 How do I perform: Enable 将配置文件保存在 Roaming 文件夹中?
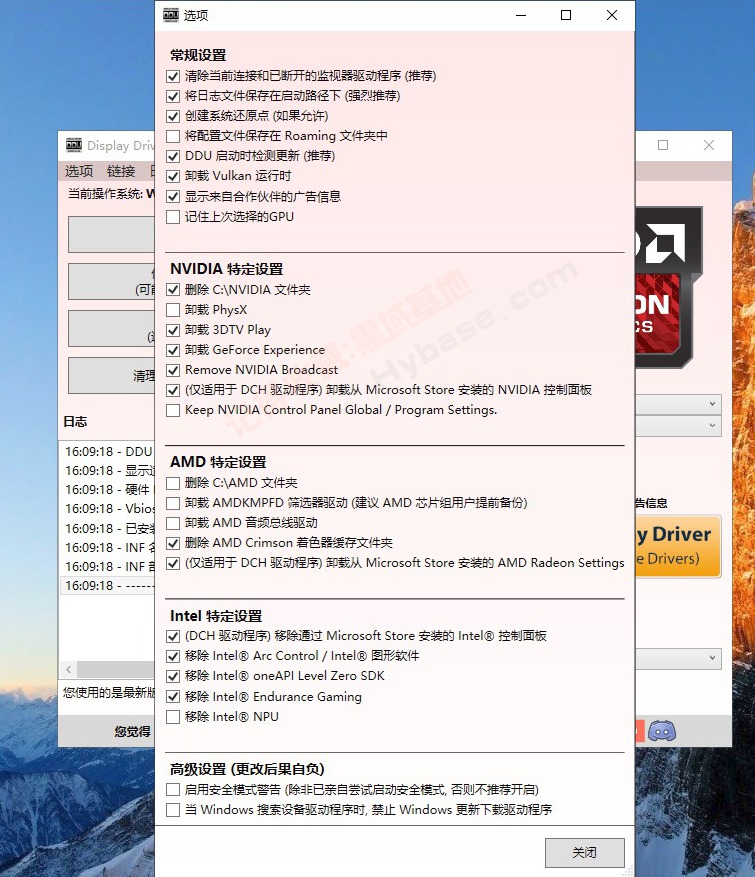(173, 136)
